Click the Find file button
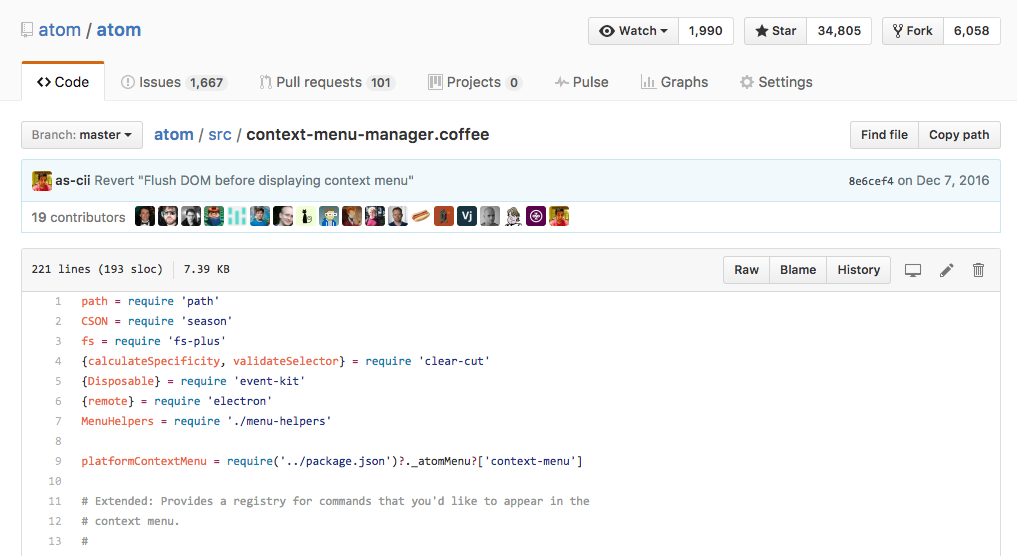This screenshot has height=556, width=1017. (x=884, y=135)
